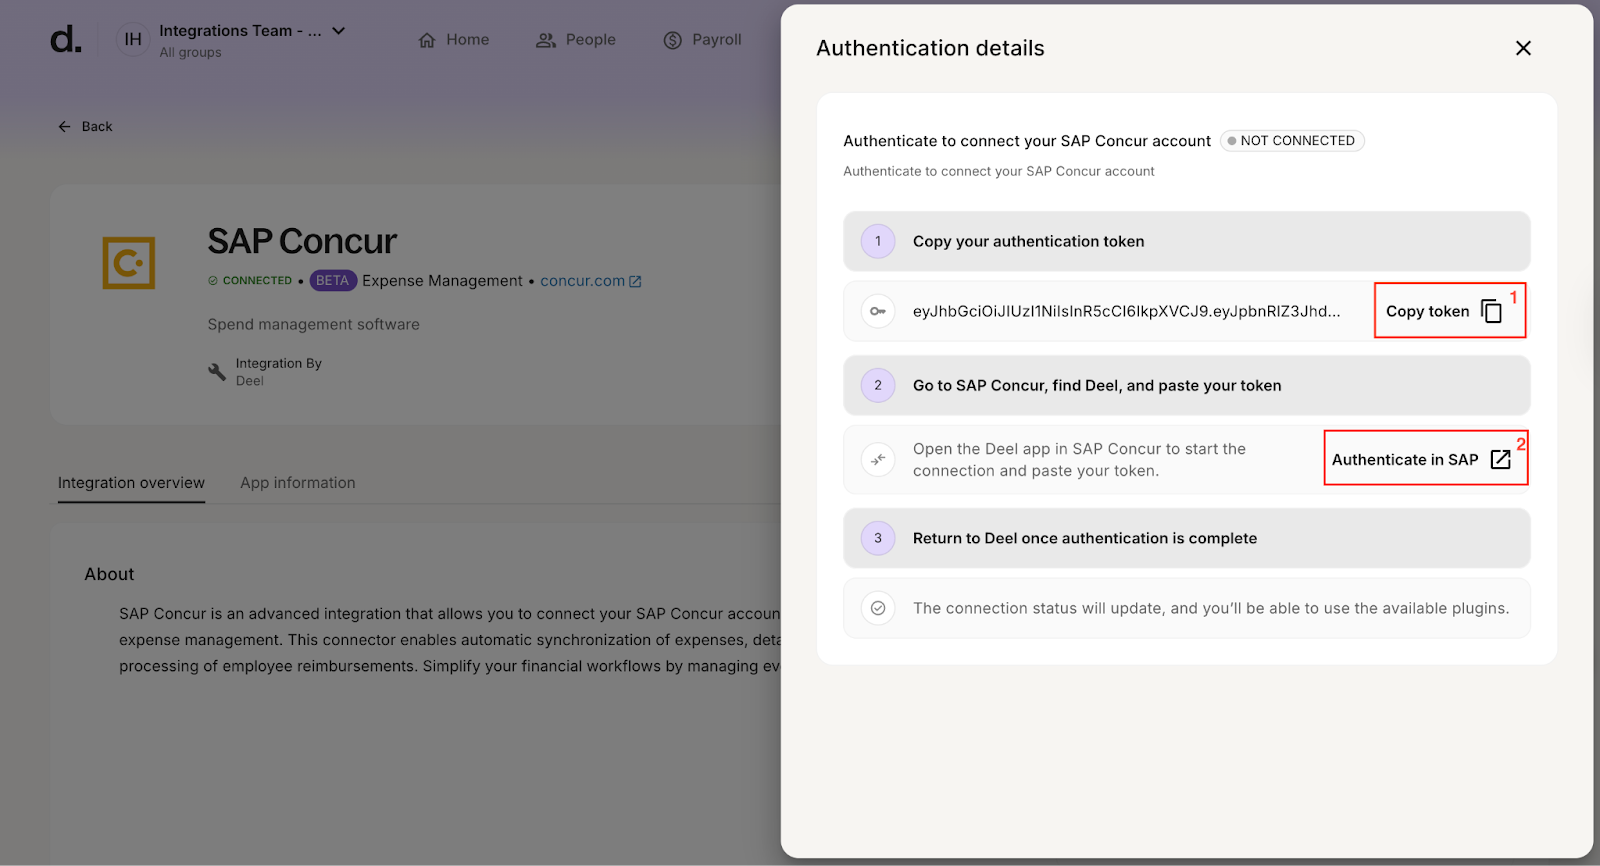
Task: Click the Deel logo in header
Action: coord(66,40)
